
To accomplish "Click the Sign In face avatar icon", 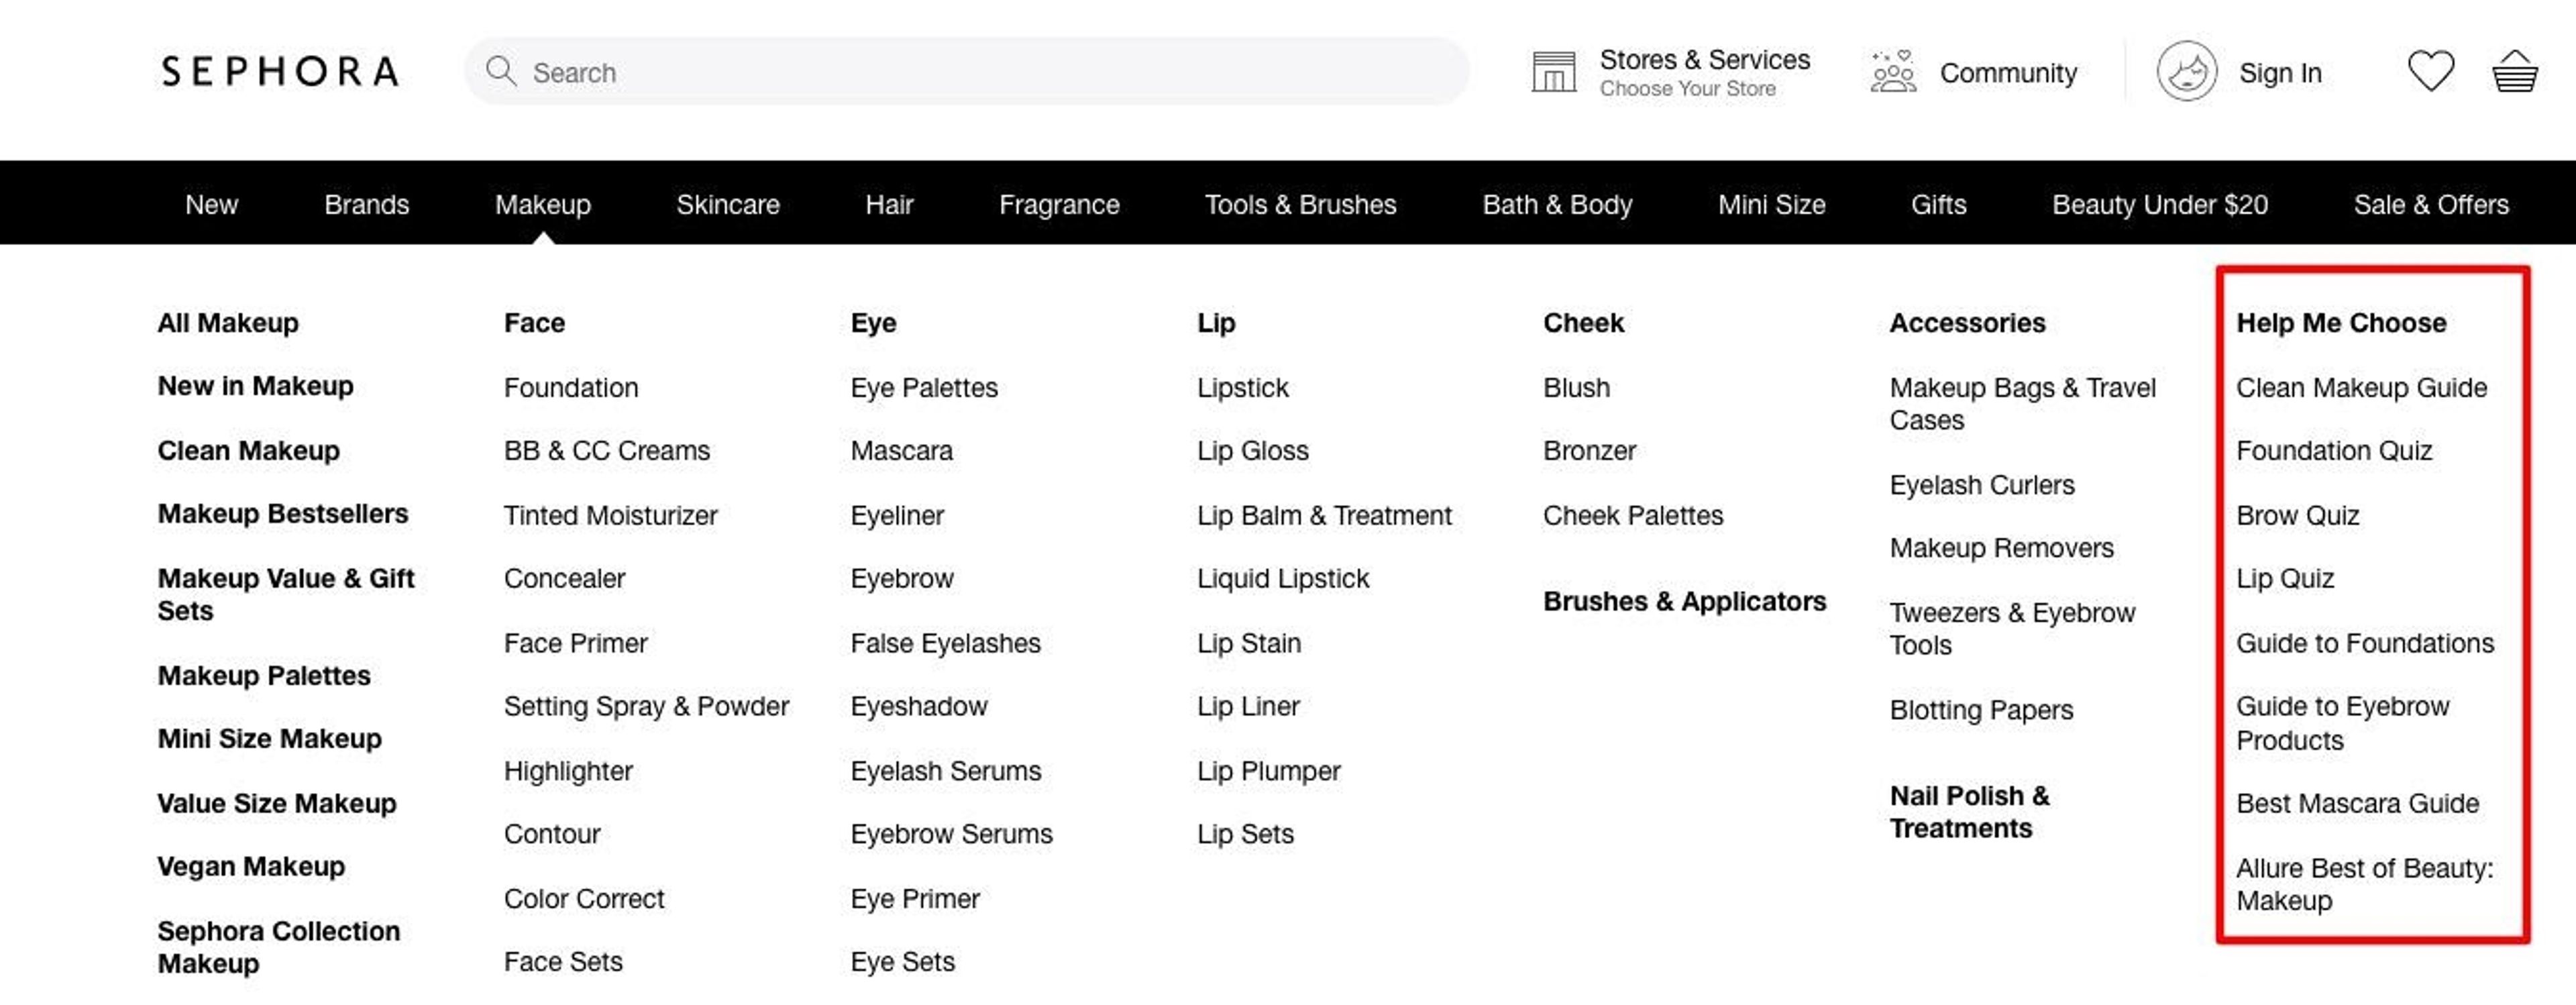I will click(x=2186, y=71).
